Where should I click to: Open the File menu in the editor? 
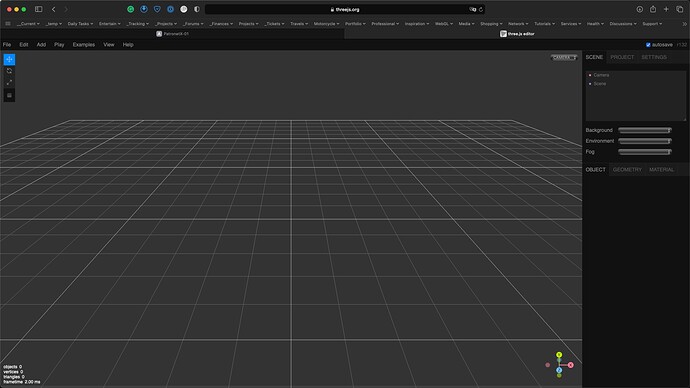coord(7,45)
